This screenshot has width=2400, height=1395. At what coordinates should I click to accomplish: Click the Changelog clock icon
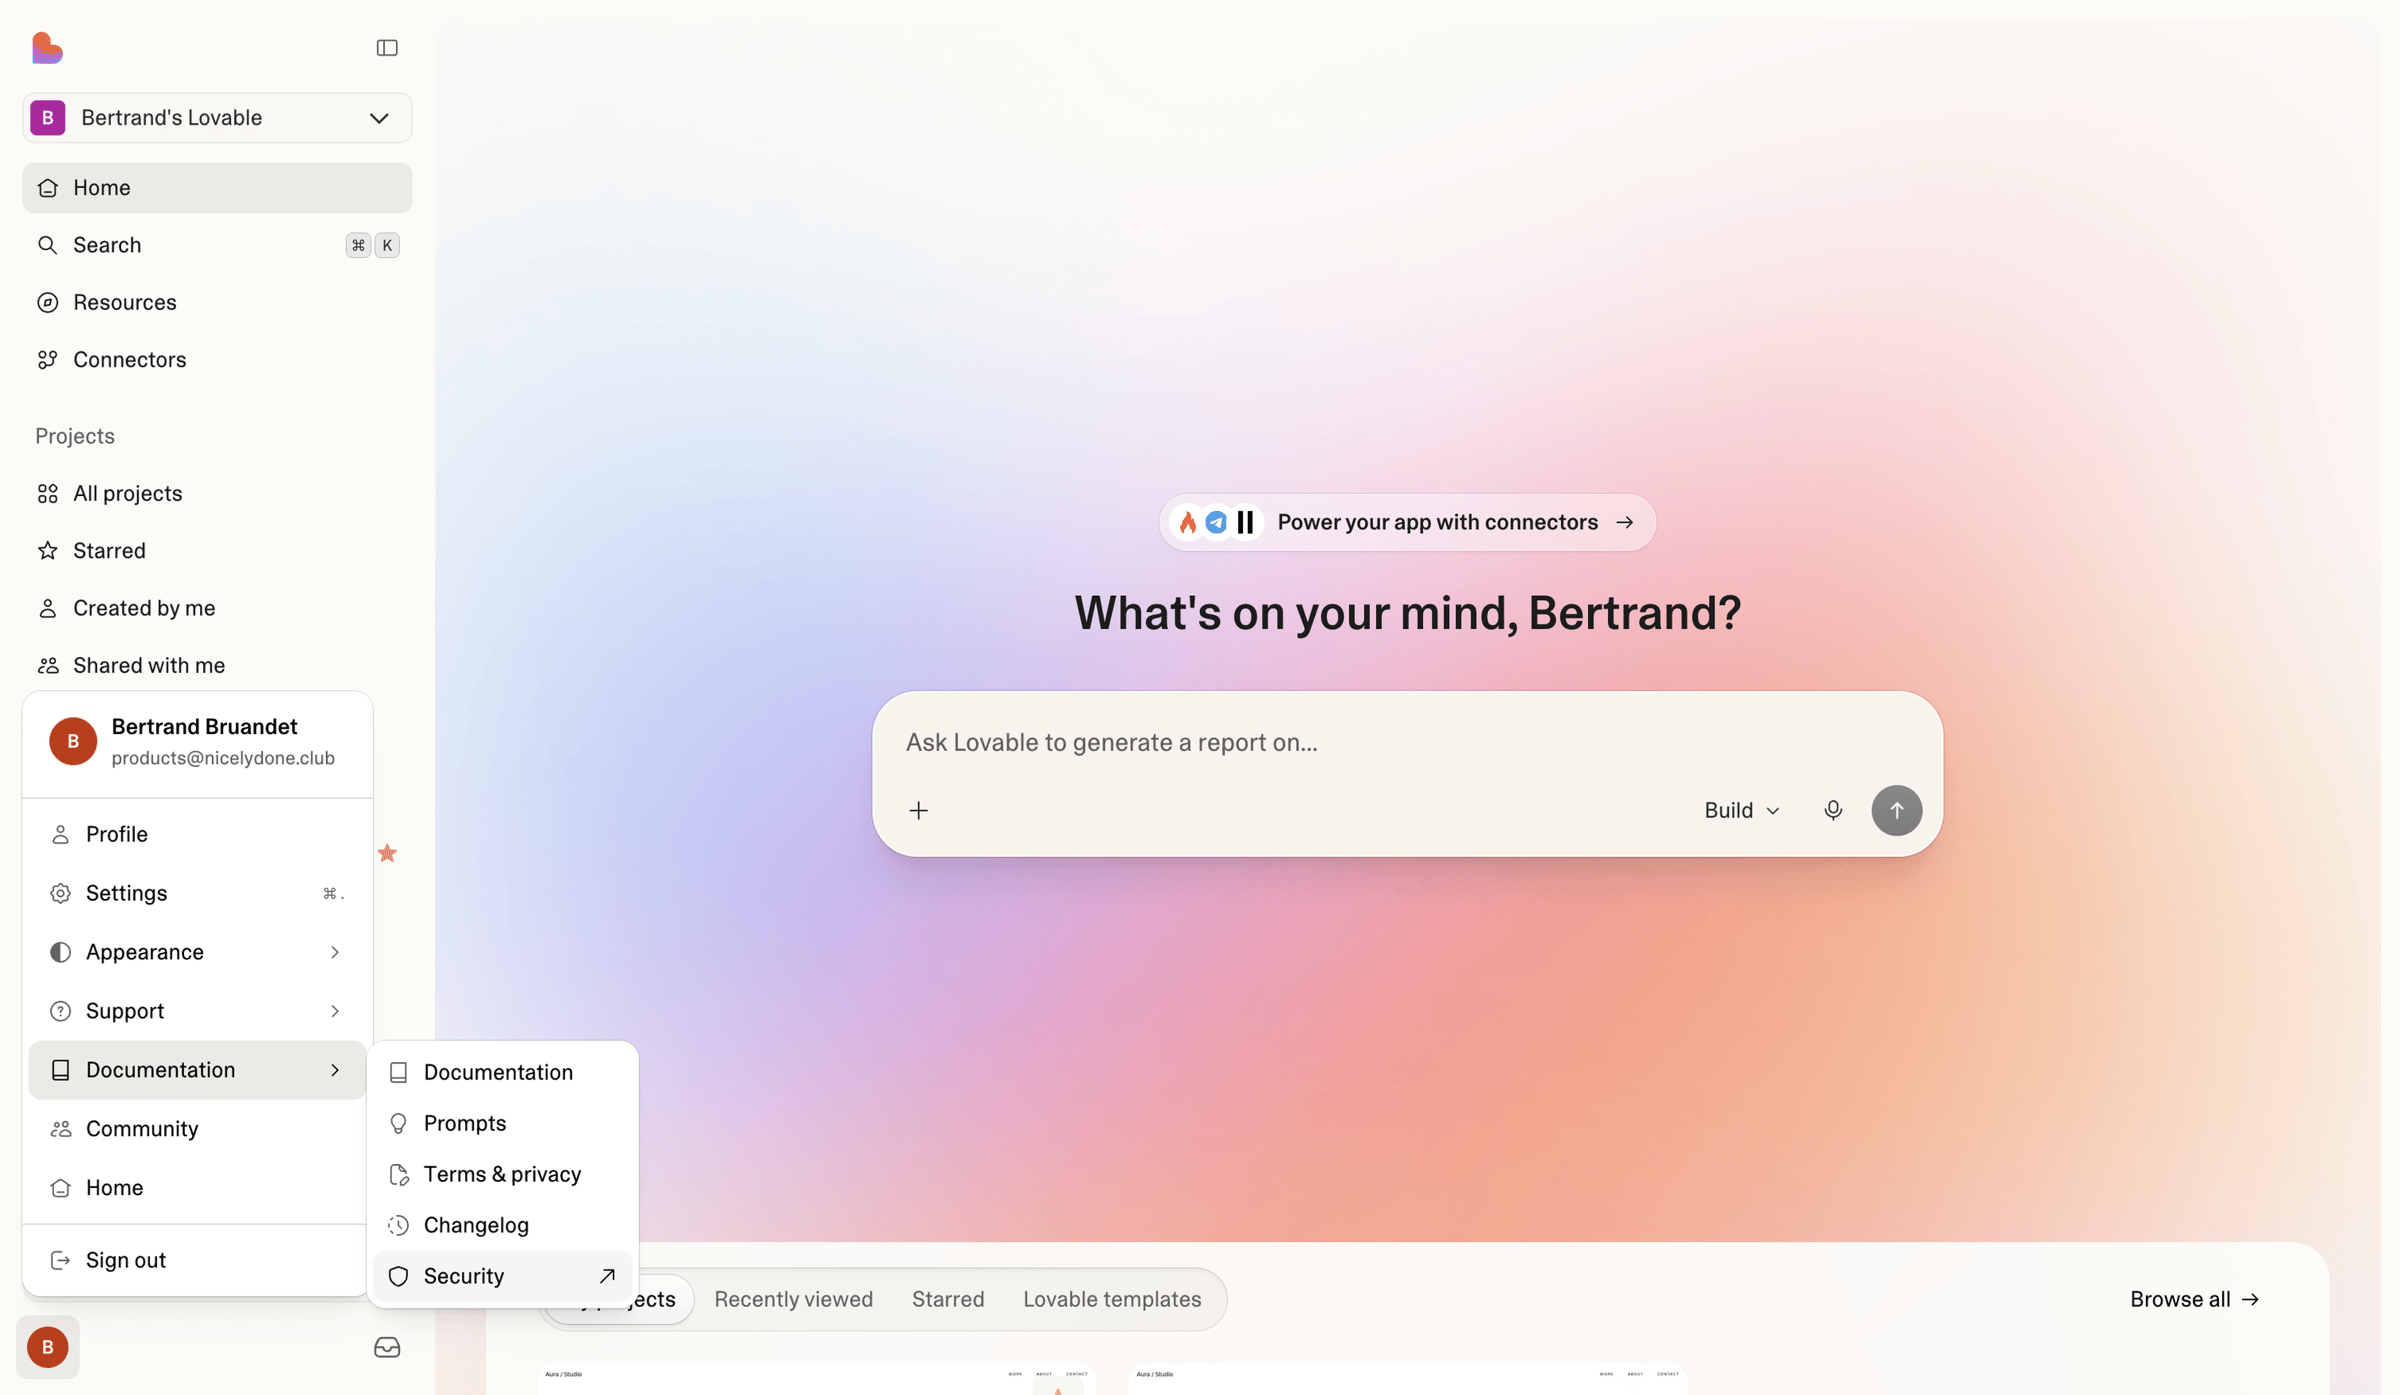(398, 1225)
